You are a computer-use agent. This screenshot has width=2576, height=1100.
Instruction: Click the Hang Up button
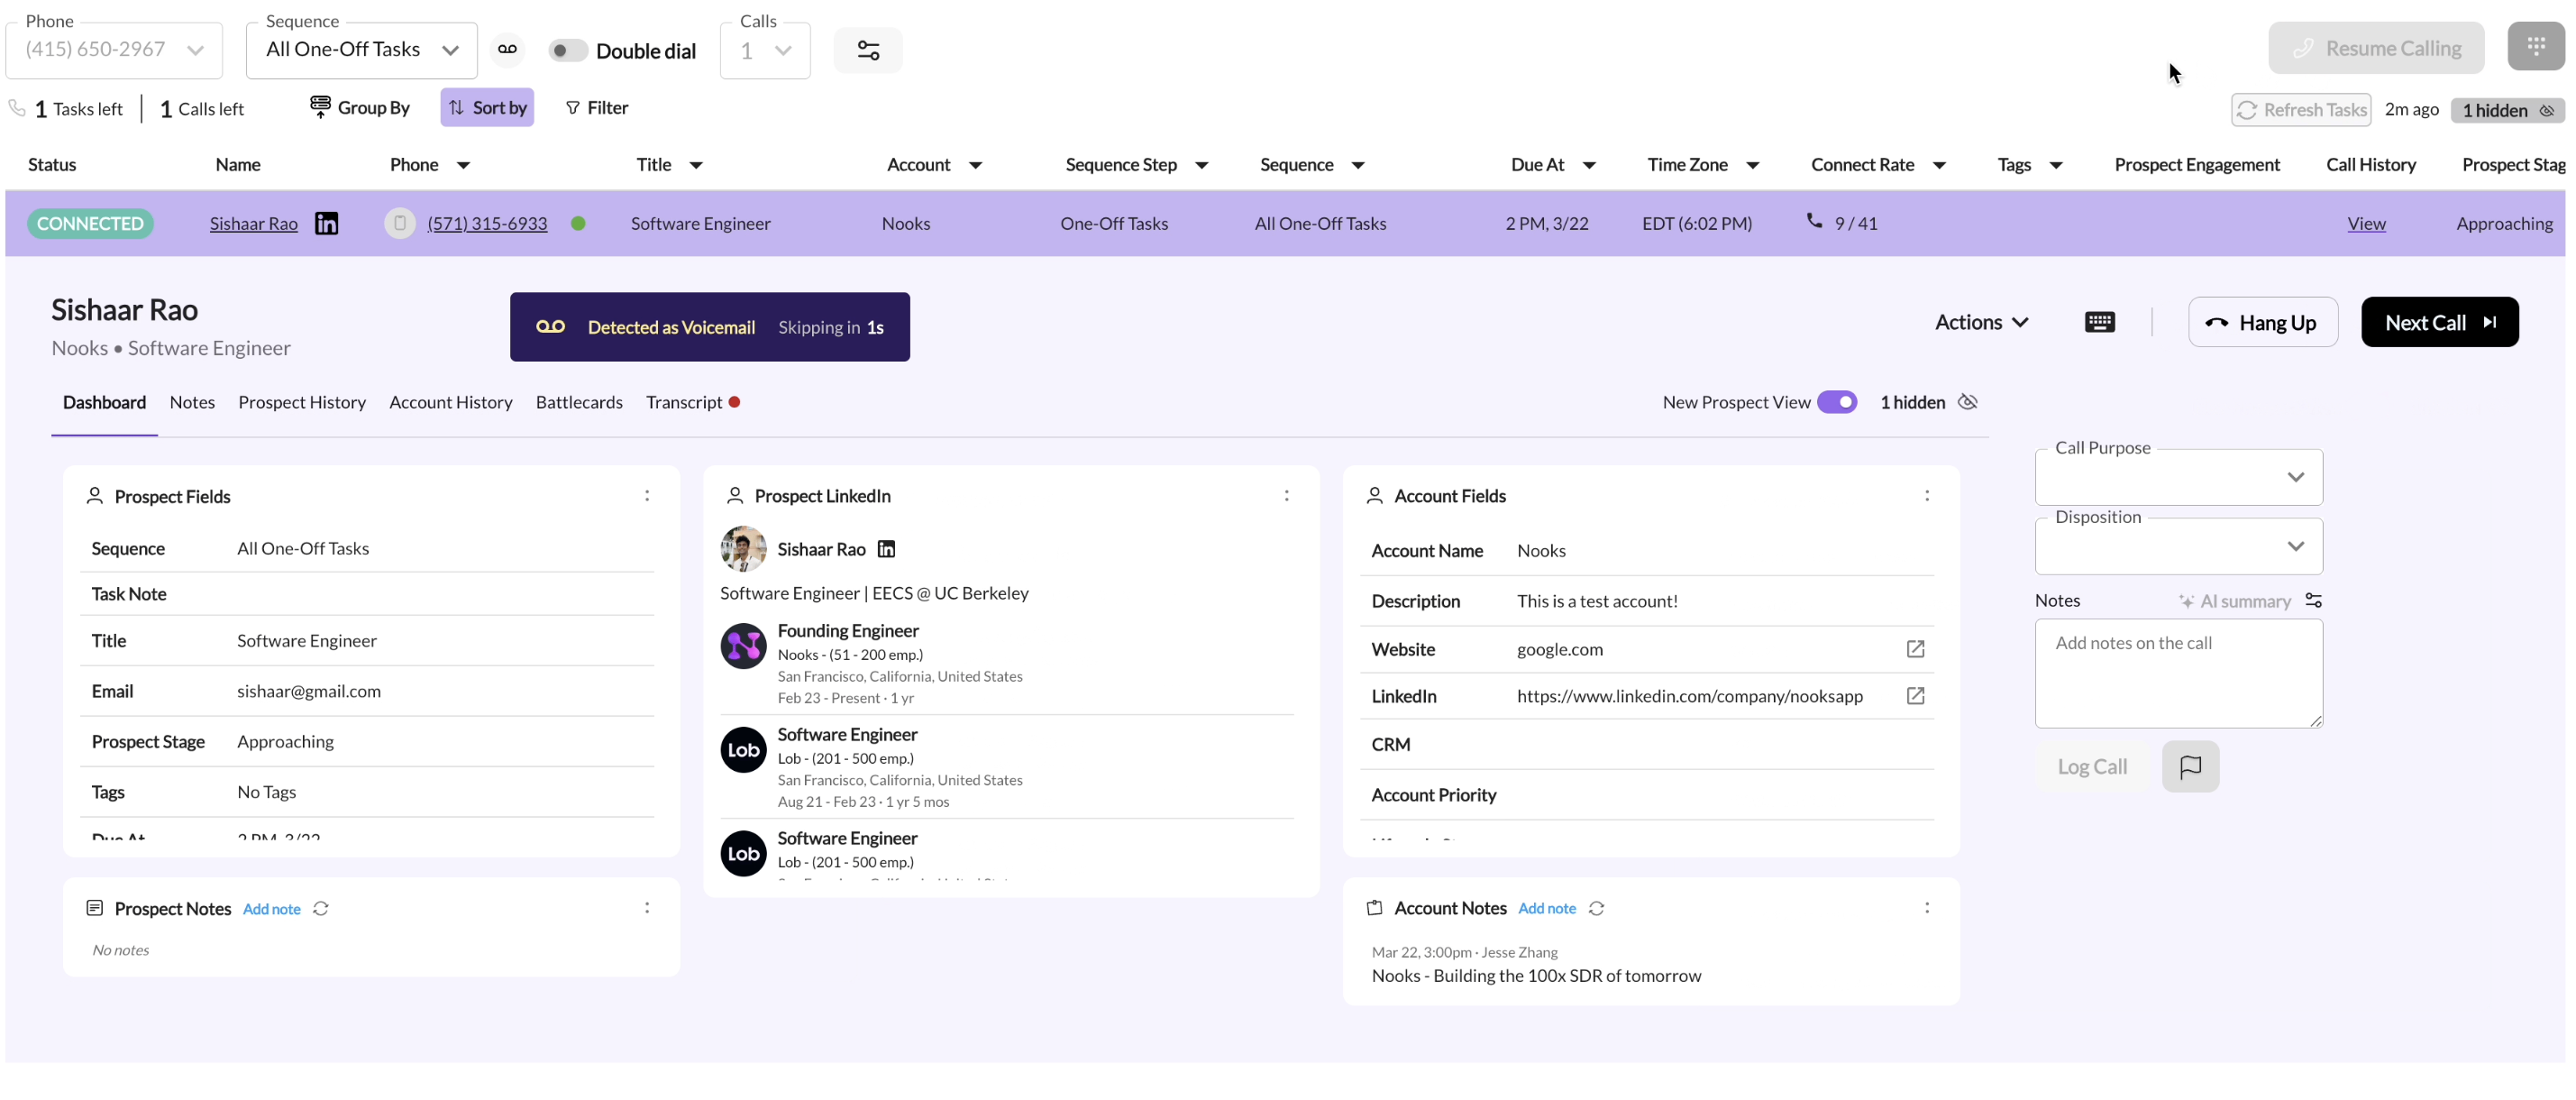[2262, 322]
